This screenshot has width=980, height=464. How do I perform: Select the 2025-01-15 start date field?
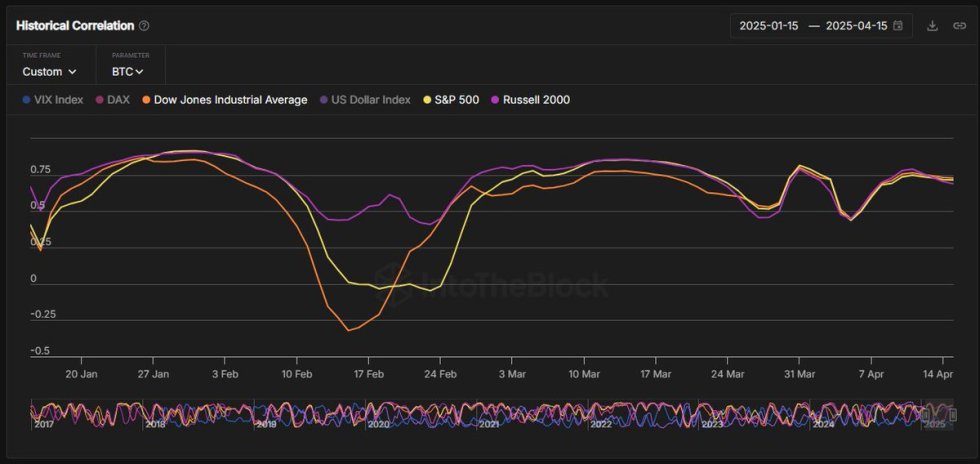click(x=768, y=26)
